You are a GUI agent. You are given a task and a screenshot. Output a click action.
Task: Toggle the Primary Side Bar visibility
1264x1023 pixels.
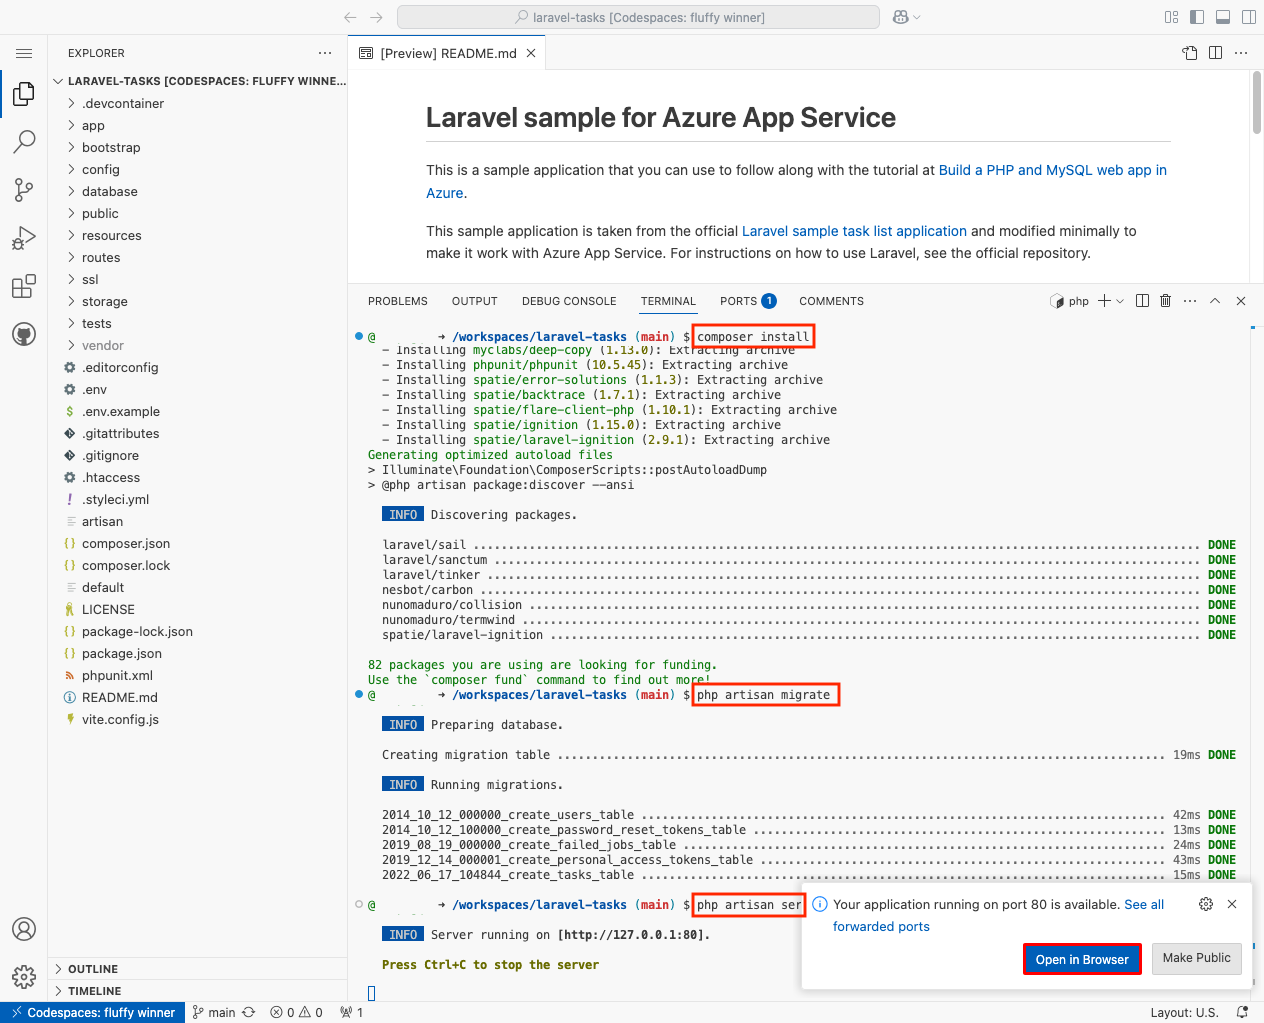coord(1197,17)
